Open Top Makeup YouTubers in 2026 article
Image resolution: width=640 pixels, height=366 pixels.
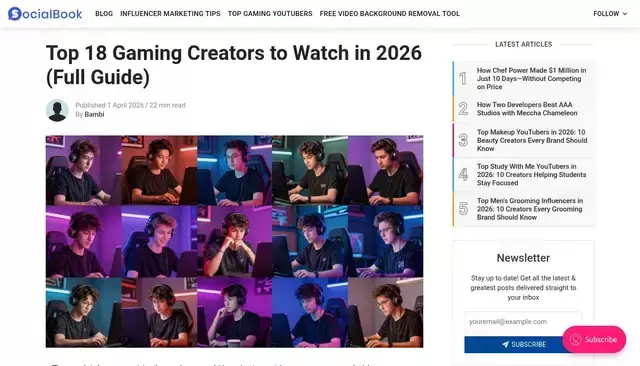[x=532, y=140]
